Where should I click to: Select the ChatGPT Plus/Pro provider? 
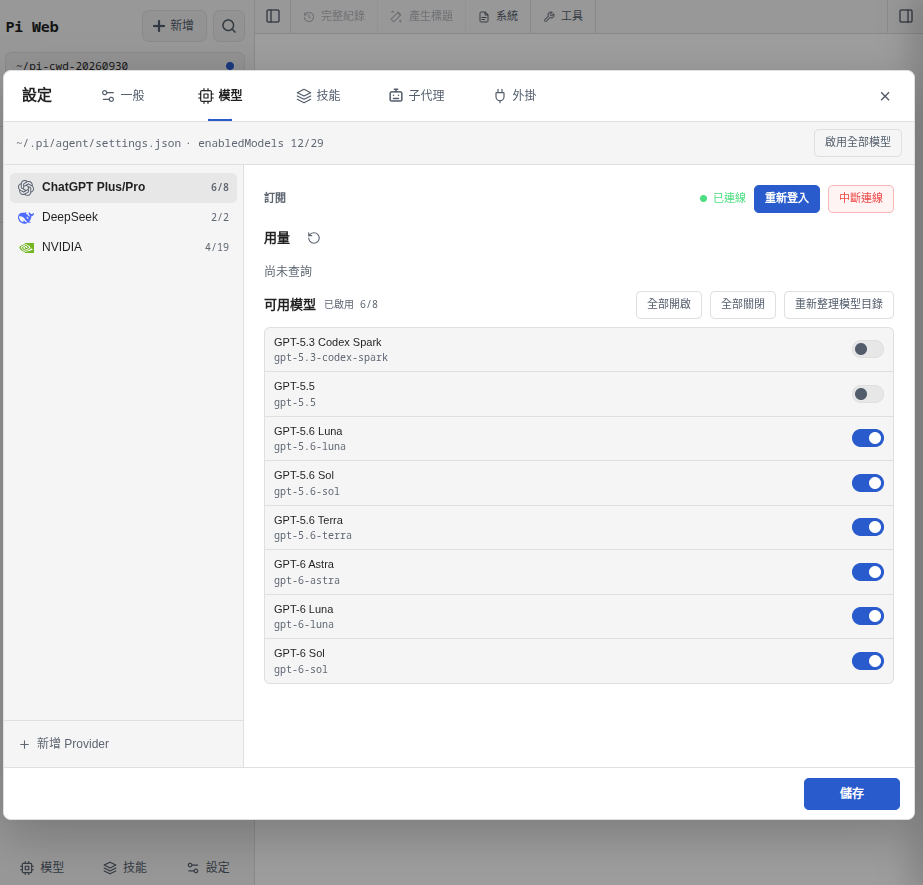point(124,187)
